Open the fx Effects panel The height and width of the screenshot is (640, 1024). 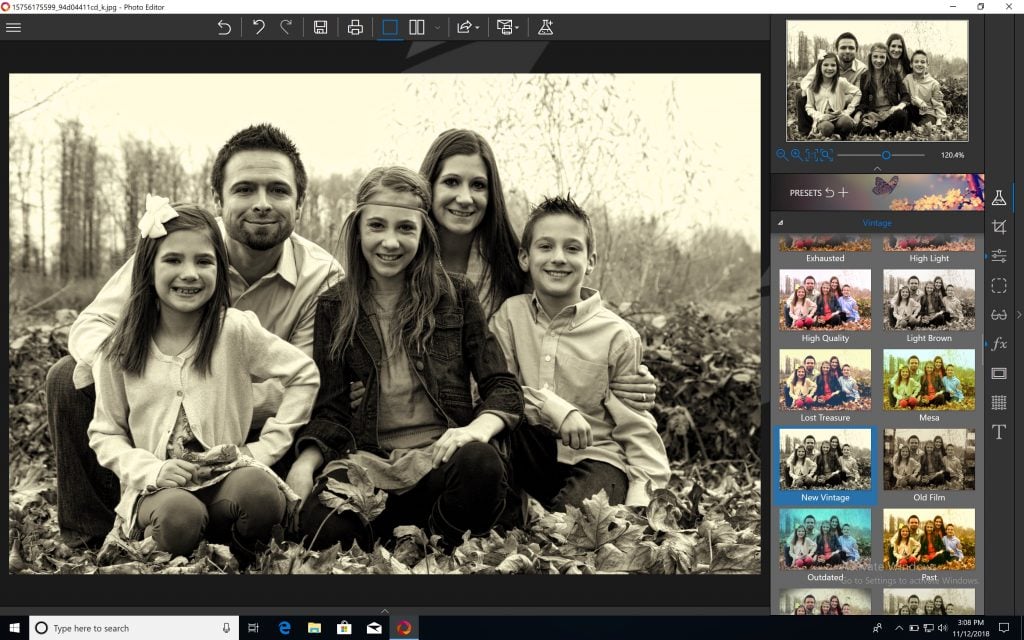pyautogui.click(x=999, y=344)
